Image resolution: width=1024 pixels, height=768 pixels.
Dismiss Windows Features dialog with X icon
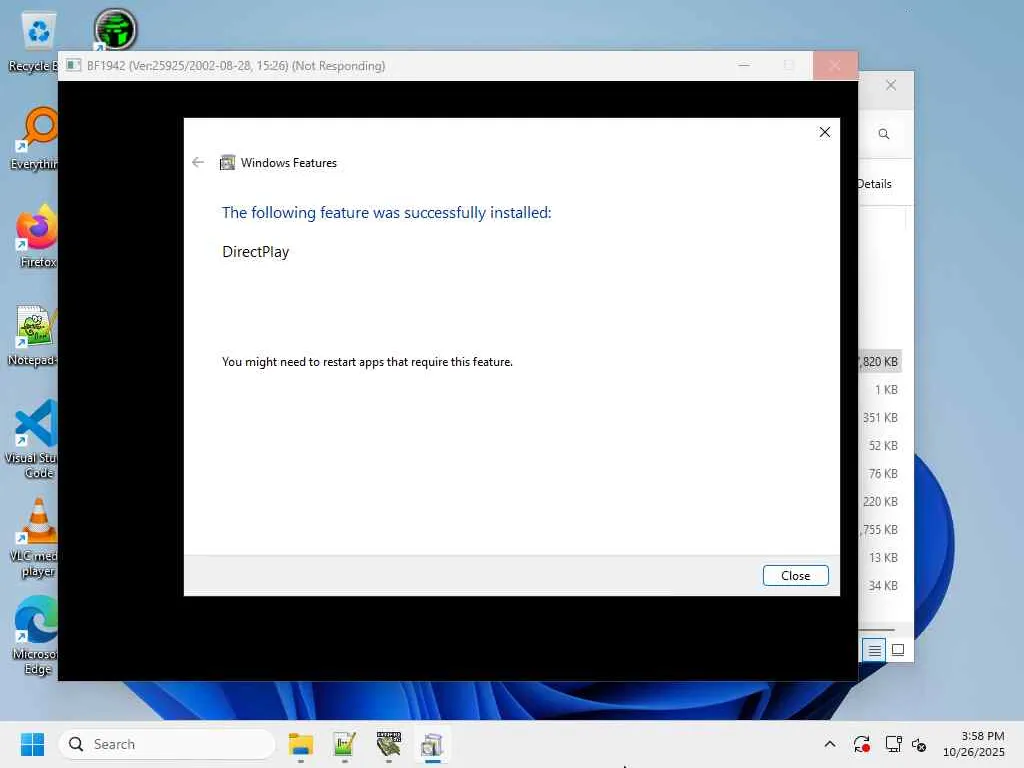pos(825,132)
